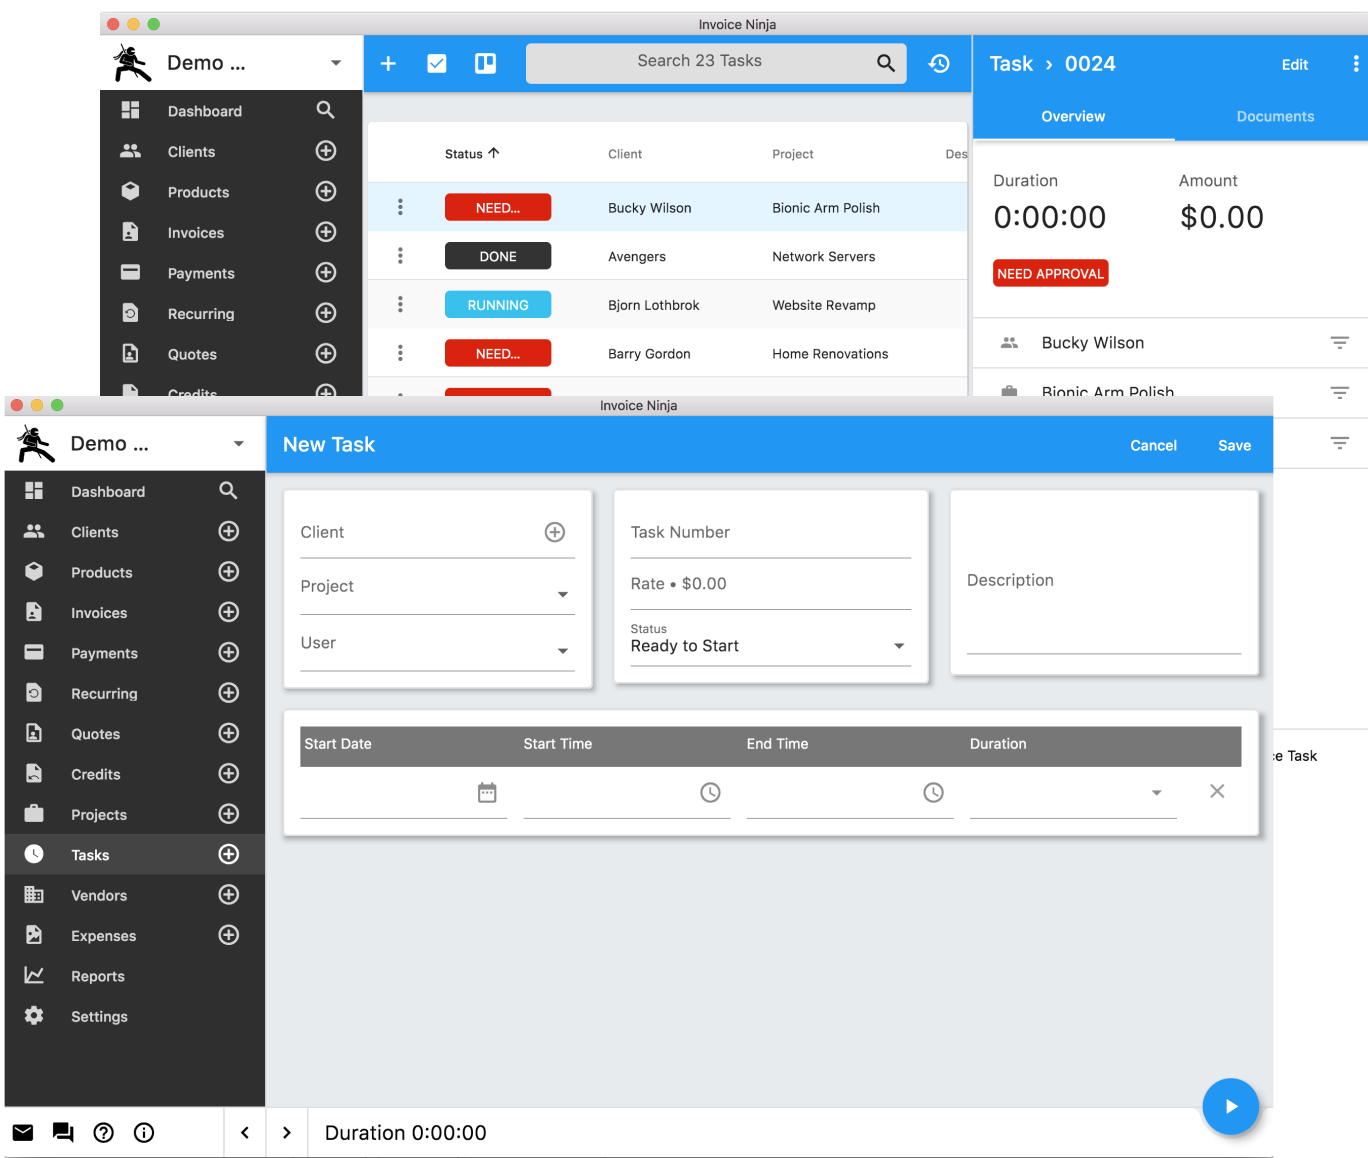The image size is (1368, 1158).
Task: Collapse sidebar with the left chevron in bottom bar
Action: (245, 1132)
